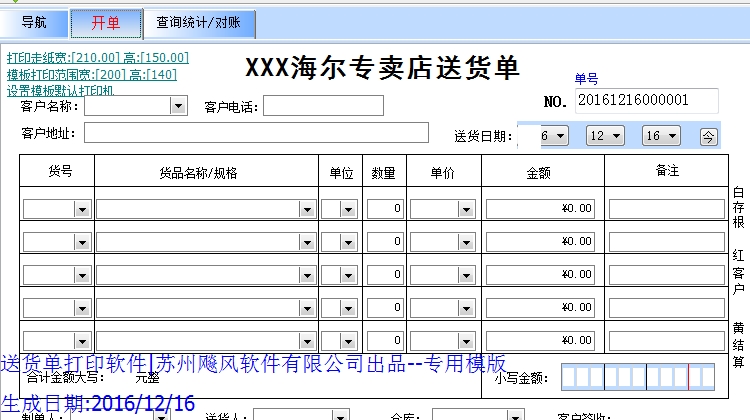Click 金额 field in first row

click(540, 209)
